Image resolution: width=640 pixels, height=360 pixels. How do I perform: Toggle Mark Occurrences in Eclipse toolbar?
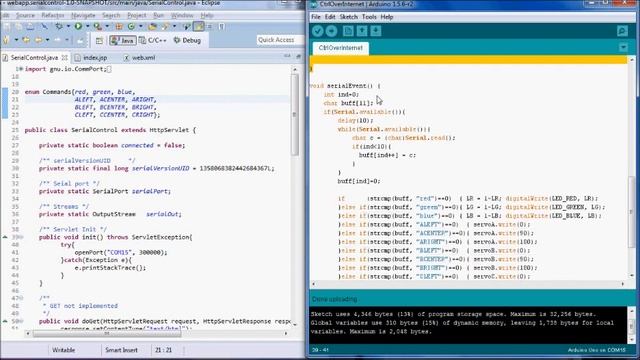[x=198, y=27]
